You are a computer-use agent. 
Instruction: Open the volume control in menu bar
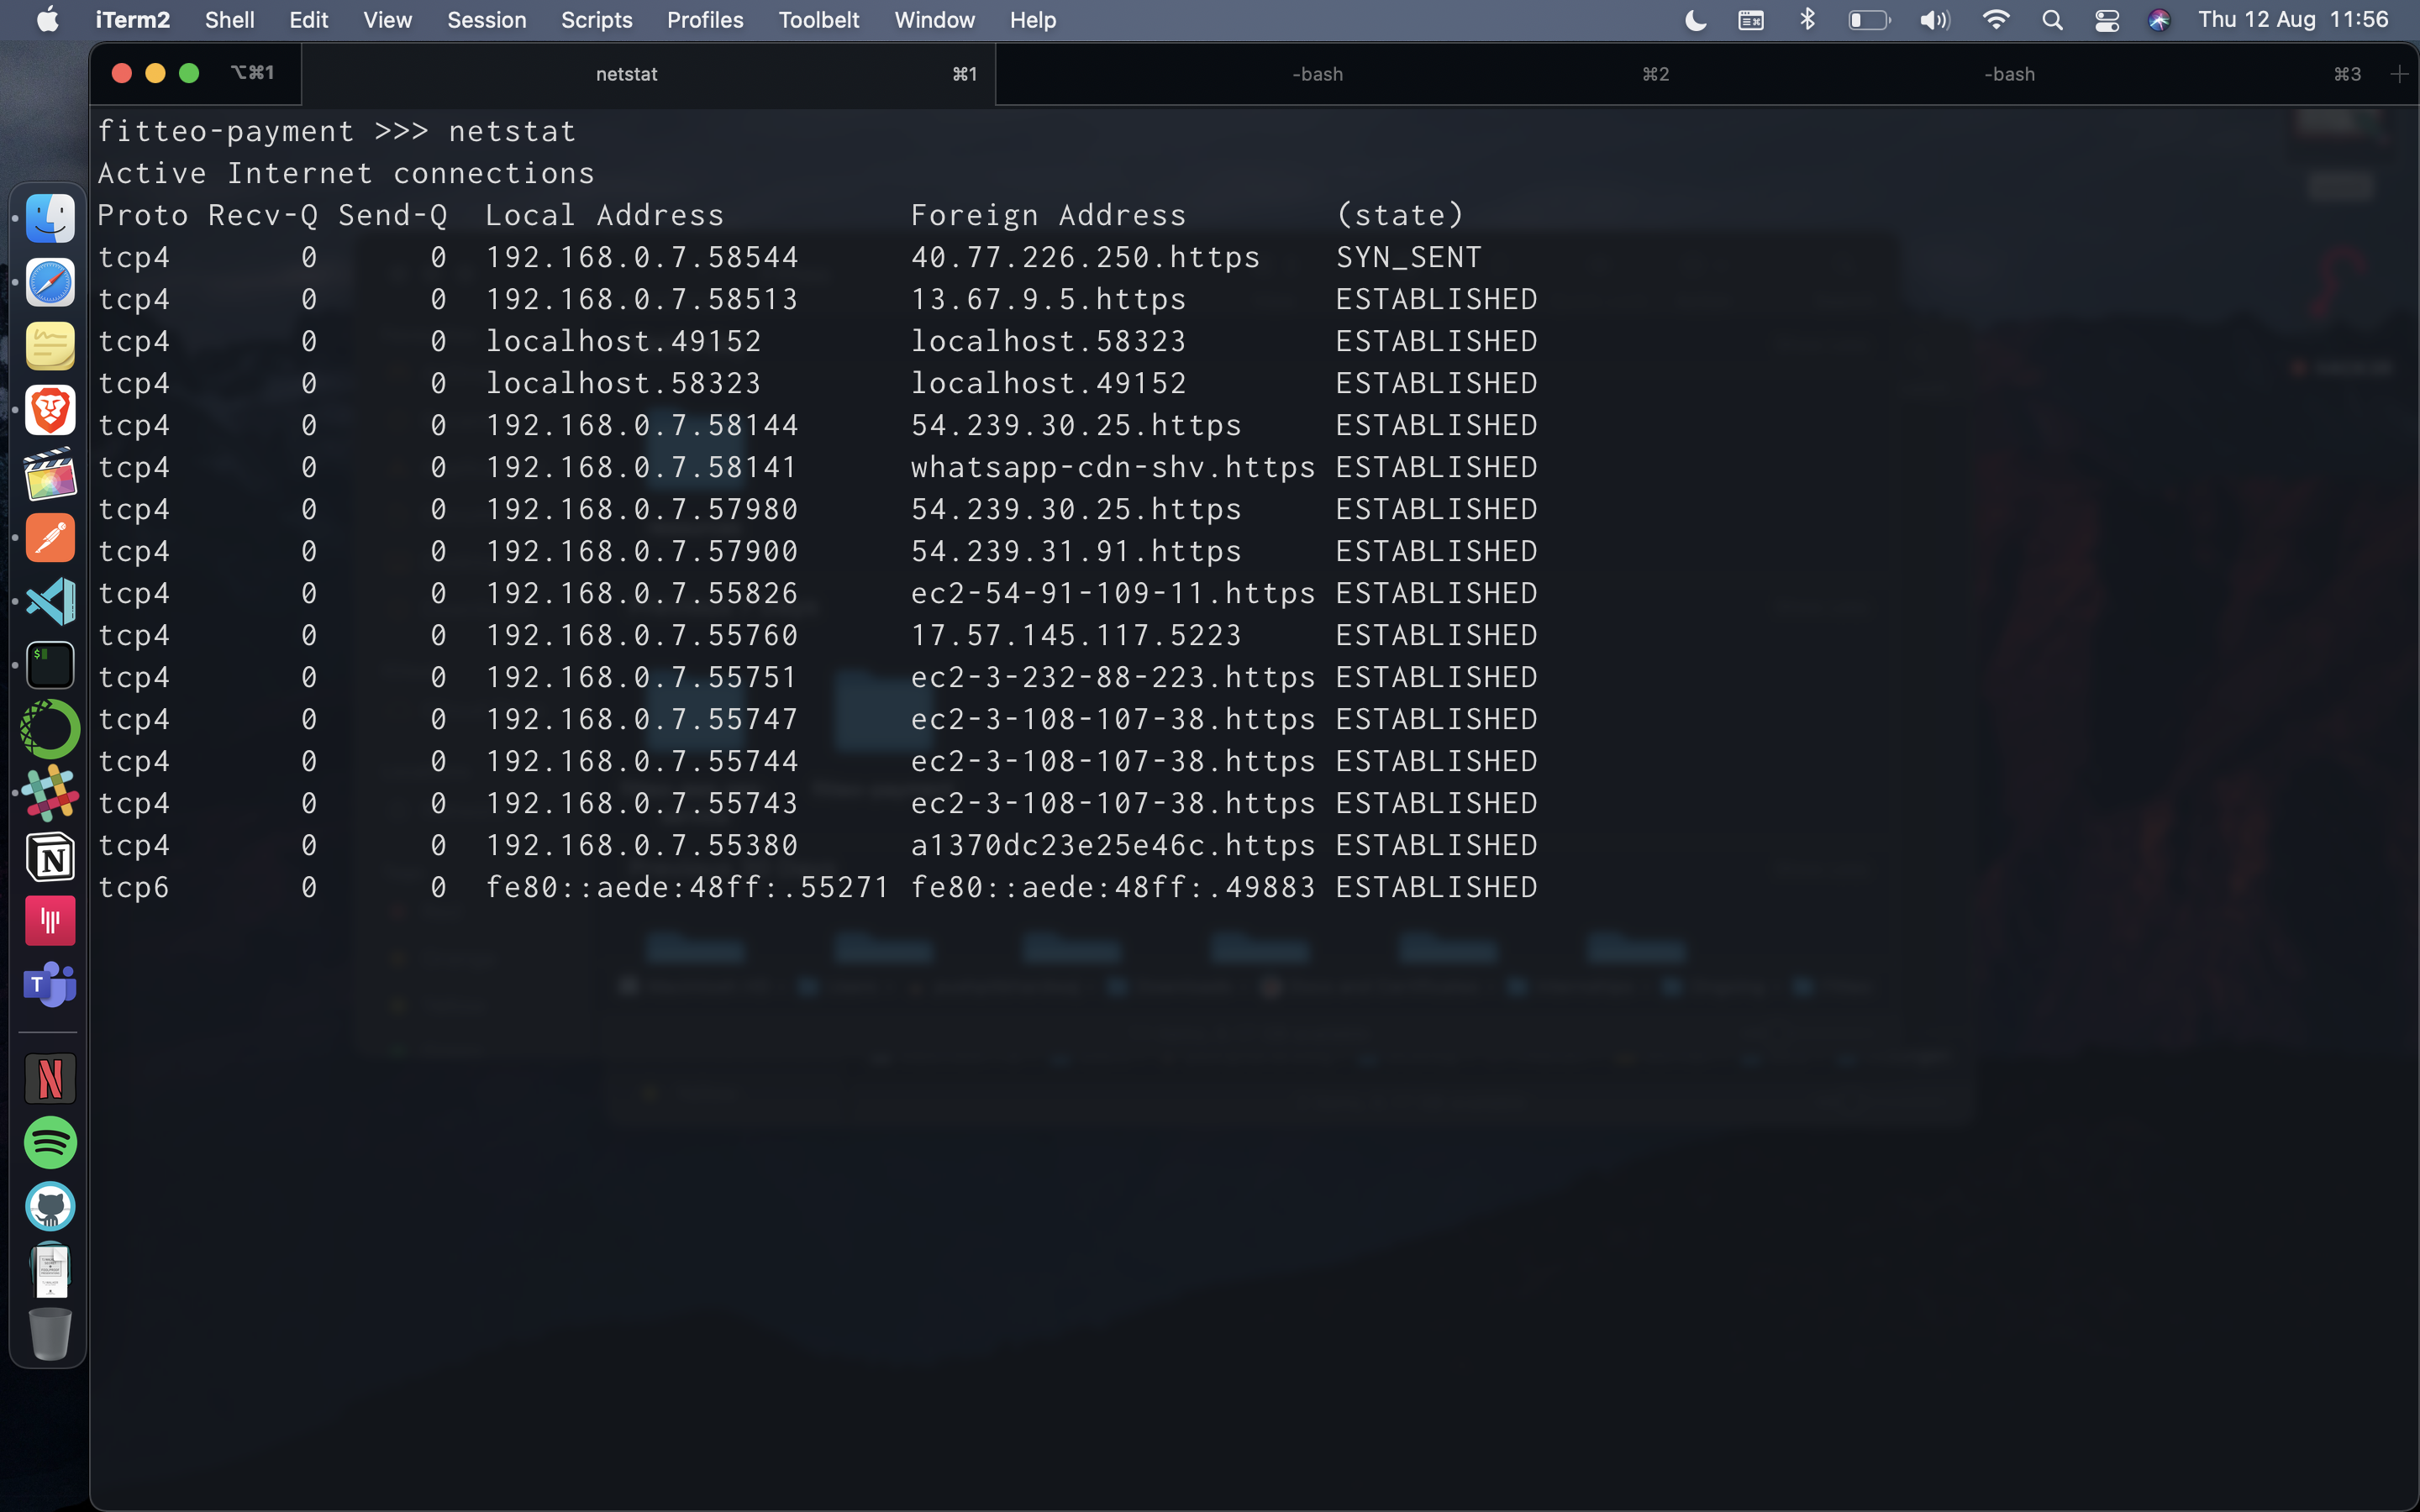pos(1934,20)
